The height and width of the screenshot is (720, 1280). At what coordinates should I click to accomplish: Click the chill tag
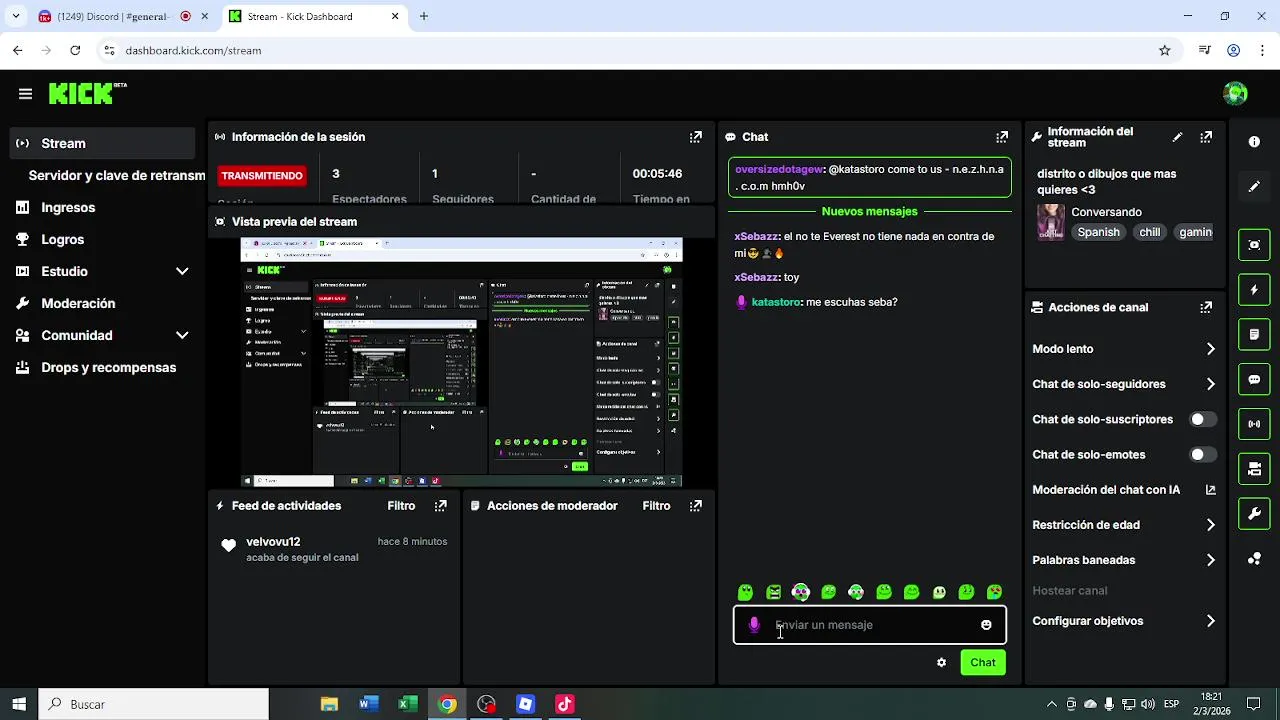(1150, 232)
